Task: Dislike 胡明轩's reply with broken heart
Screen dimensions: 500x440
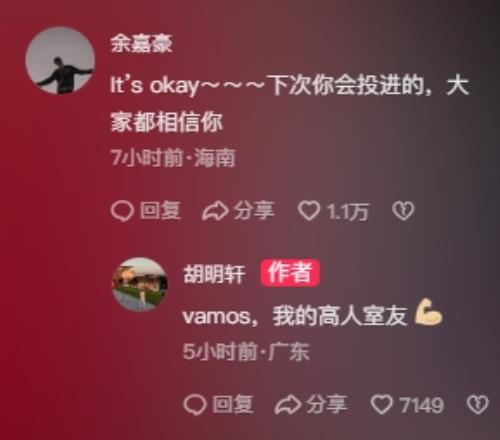Action: pos(478,405)
